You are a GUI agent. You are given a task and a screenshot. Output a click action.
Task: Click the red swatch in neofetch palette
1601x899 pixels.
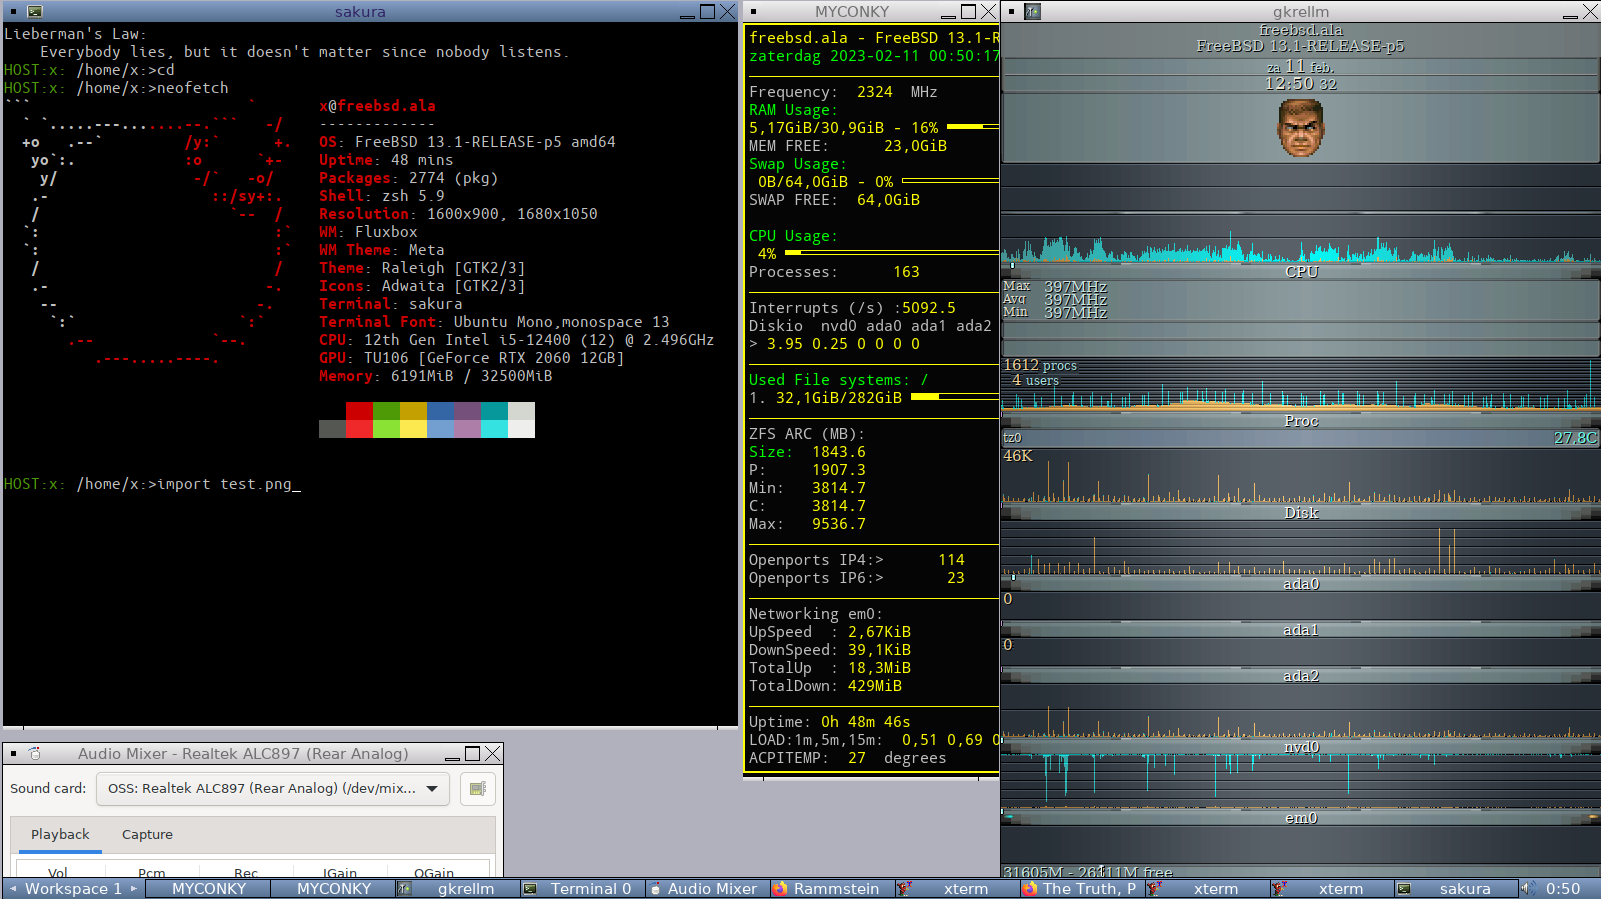pyautogui.click(x=359, y=411)
